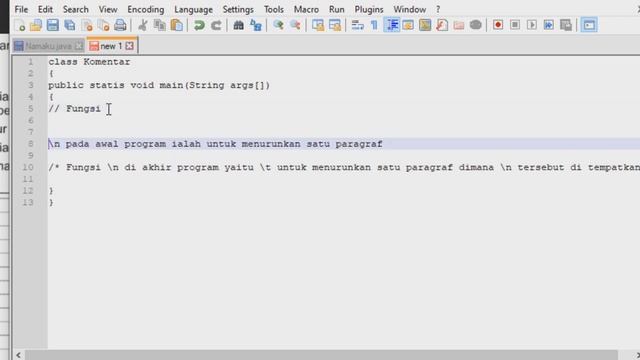Viewport: 640px width, 360px height.
Task: Place cursor after '// Fungsi'
Action: pos(101,109)
